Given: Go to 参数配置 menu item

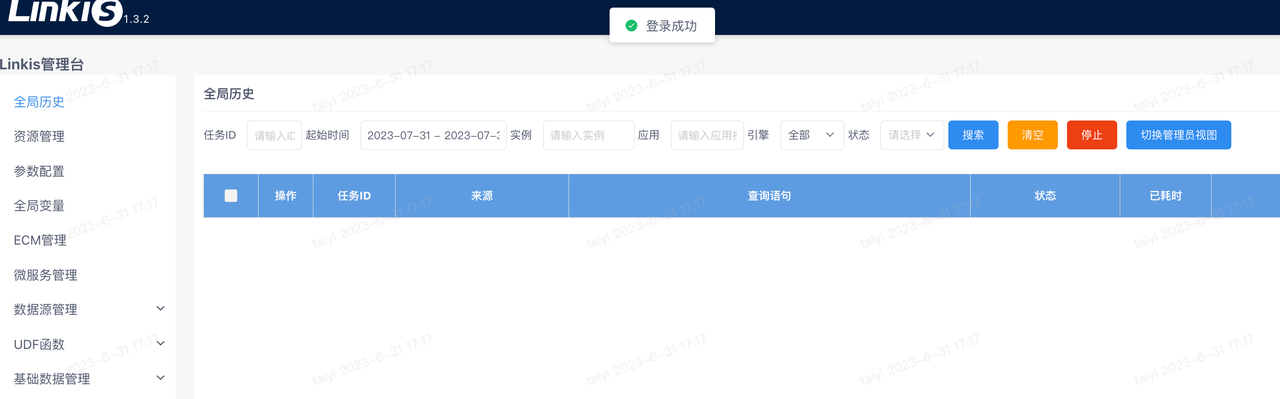Looking at the screenshot, I should click(39, 171).
